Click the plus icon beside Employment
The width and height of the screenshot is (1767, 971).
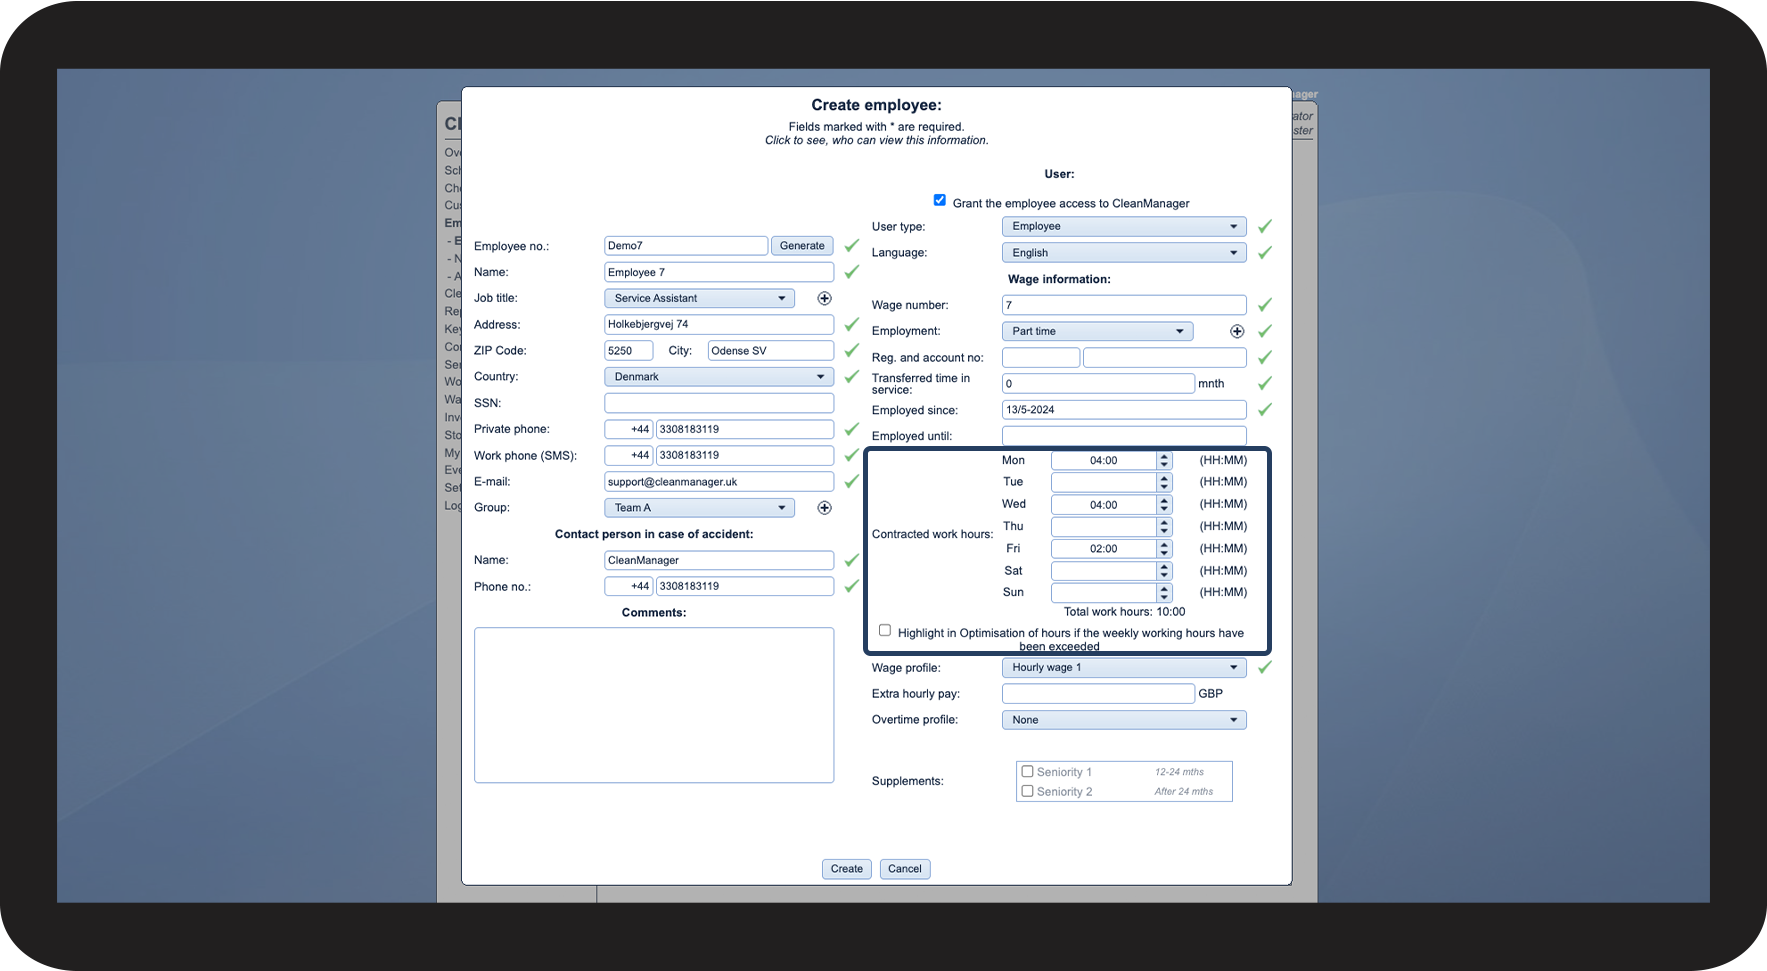click(1237, 331)
